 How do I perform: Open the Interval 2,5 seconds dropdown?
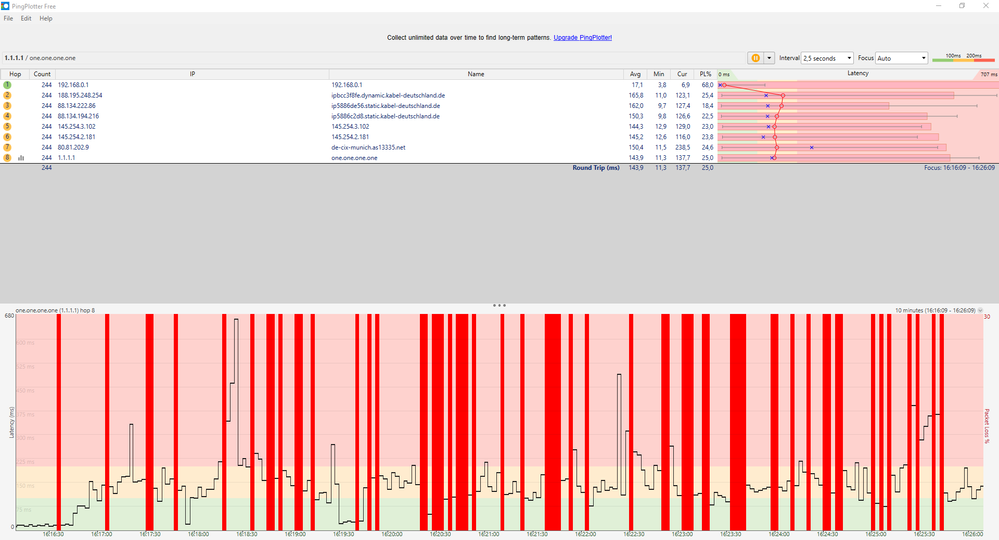pyautogui.click(x=827, y=58)
